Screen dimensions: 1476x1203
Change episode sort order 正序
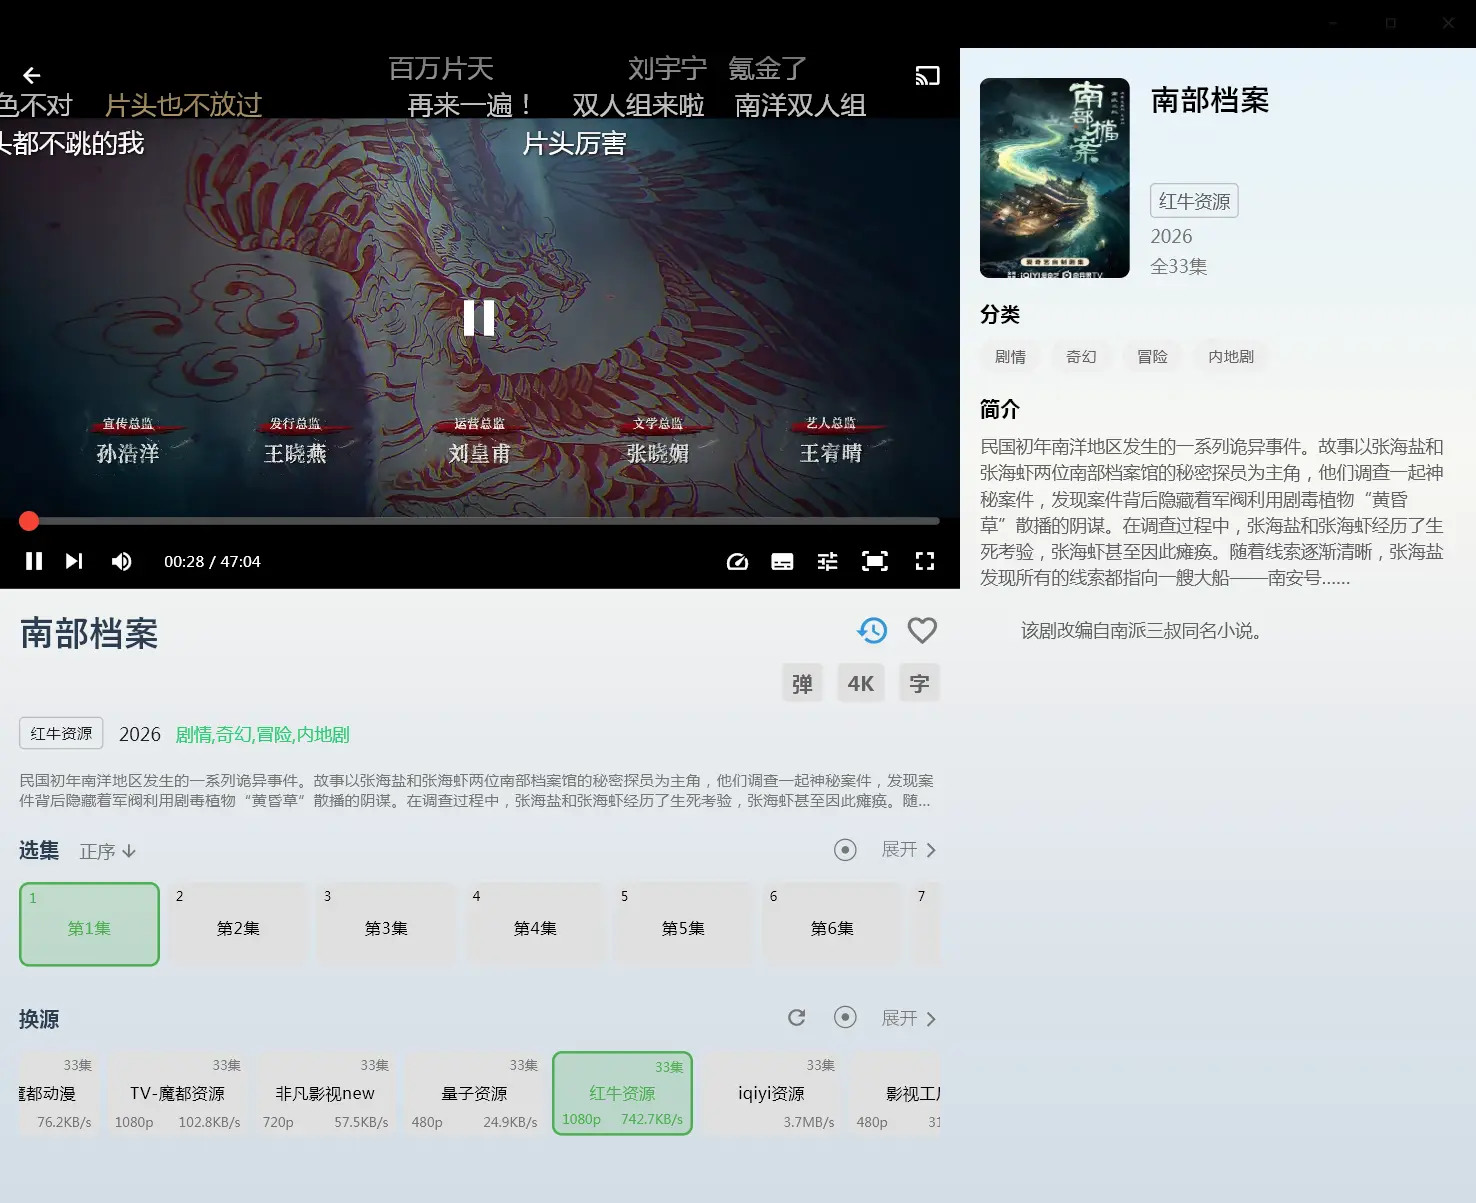tap(108, 851)
